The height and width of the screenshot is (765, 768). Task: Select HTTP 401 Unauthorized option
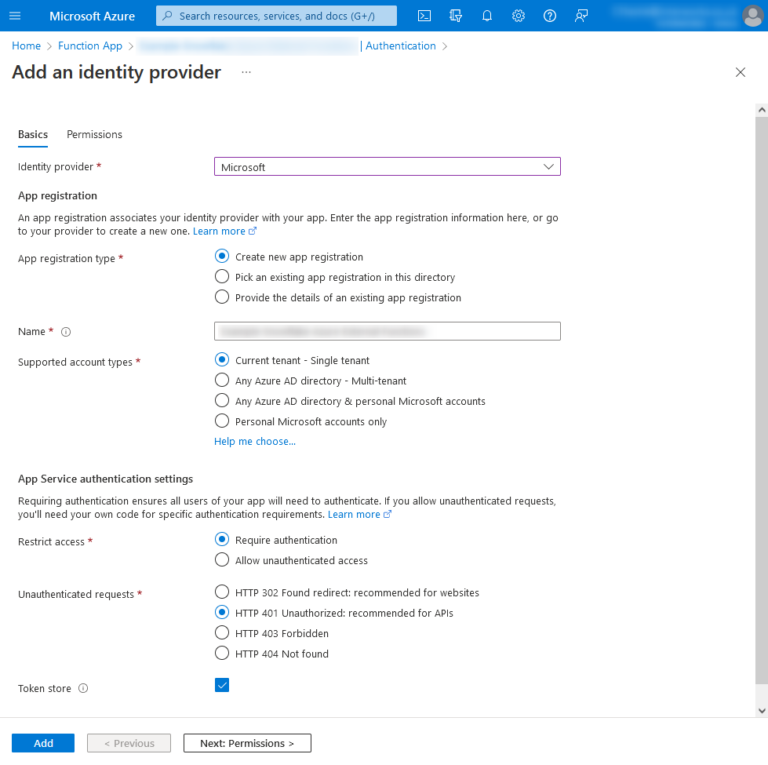222,612
